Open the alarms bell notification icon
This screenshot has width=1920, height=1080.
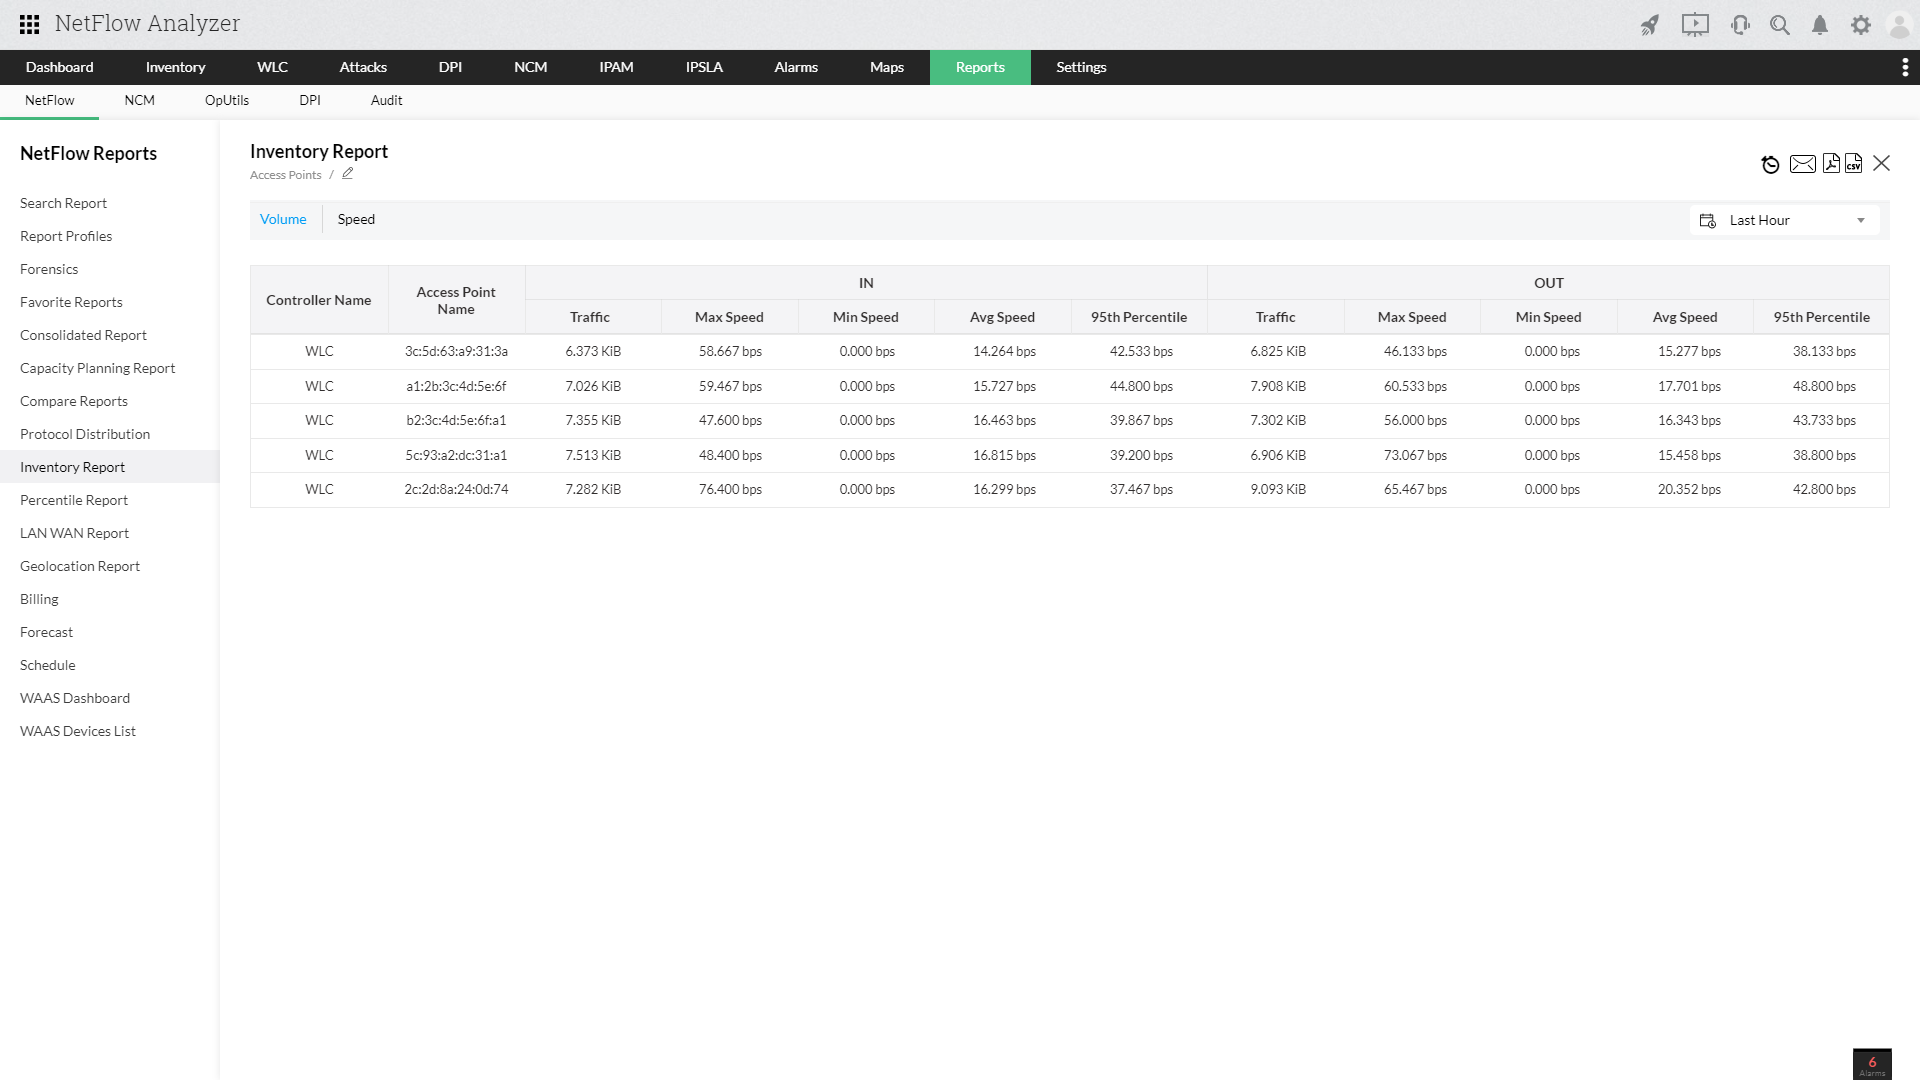pos(1820,25)
